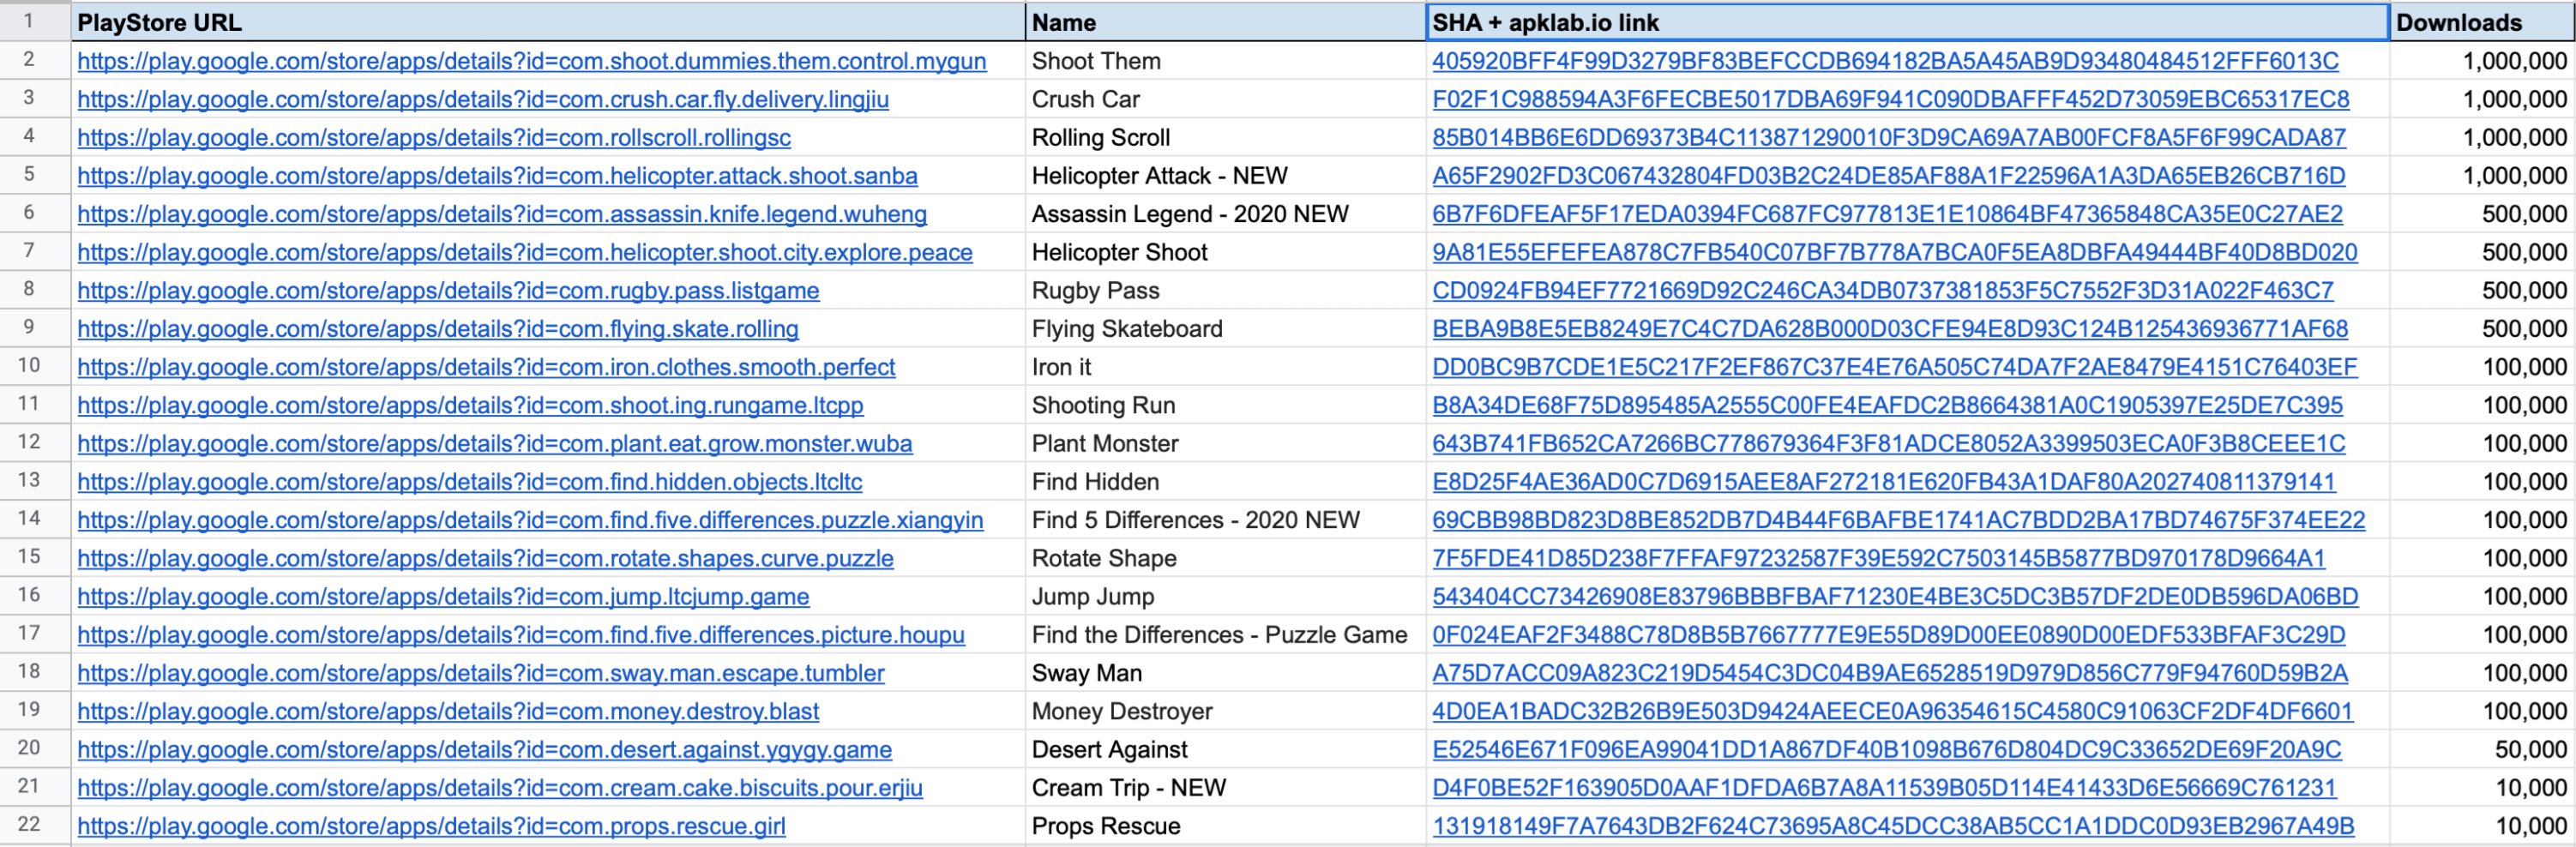The image size is (2576, 847).
Task: Select row 22 by its row header
Action: click(x=29, y=825)
